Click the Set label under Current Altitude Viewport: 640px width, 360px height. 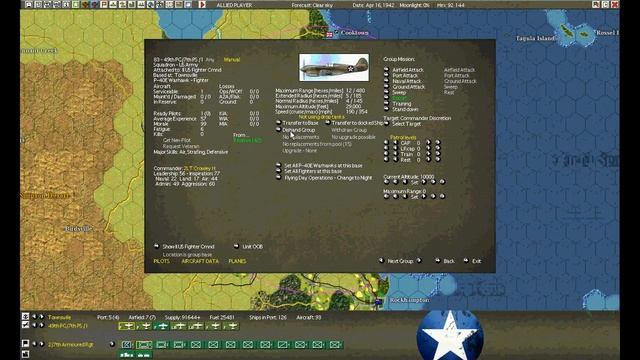414,182
